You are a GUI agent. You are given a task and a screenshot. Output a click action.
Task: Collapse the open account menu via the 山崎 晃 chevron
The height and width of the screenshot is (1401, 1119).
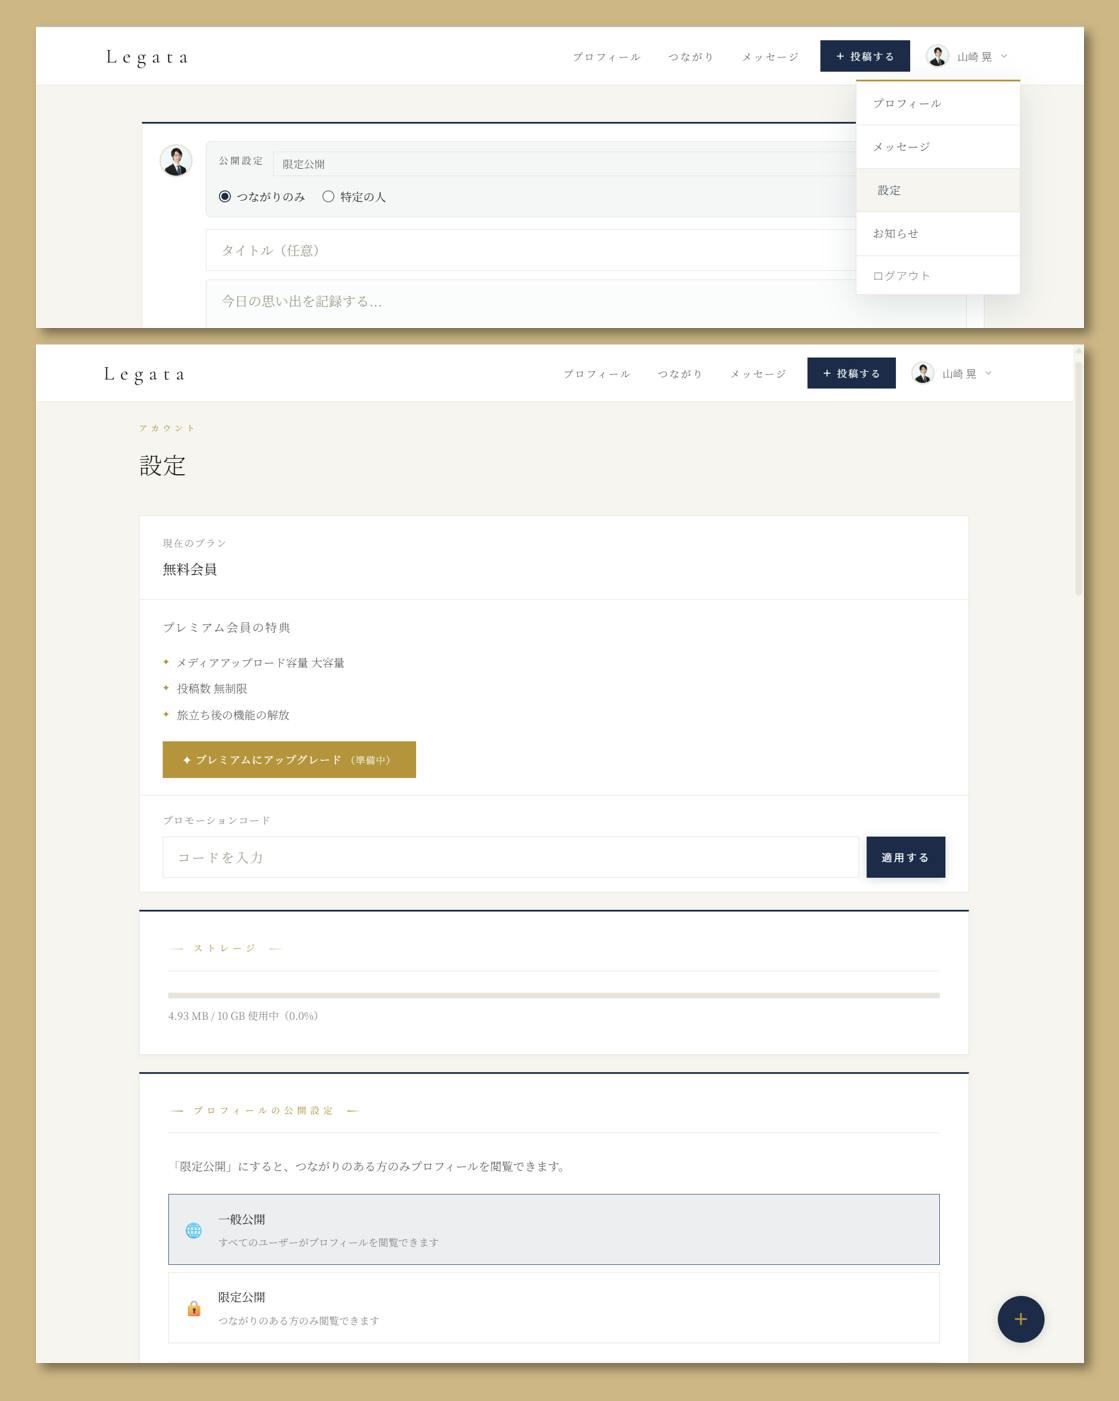pos(1004,57)
